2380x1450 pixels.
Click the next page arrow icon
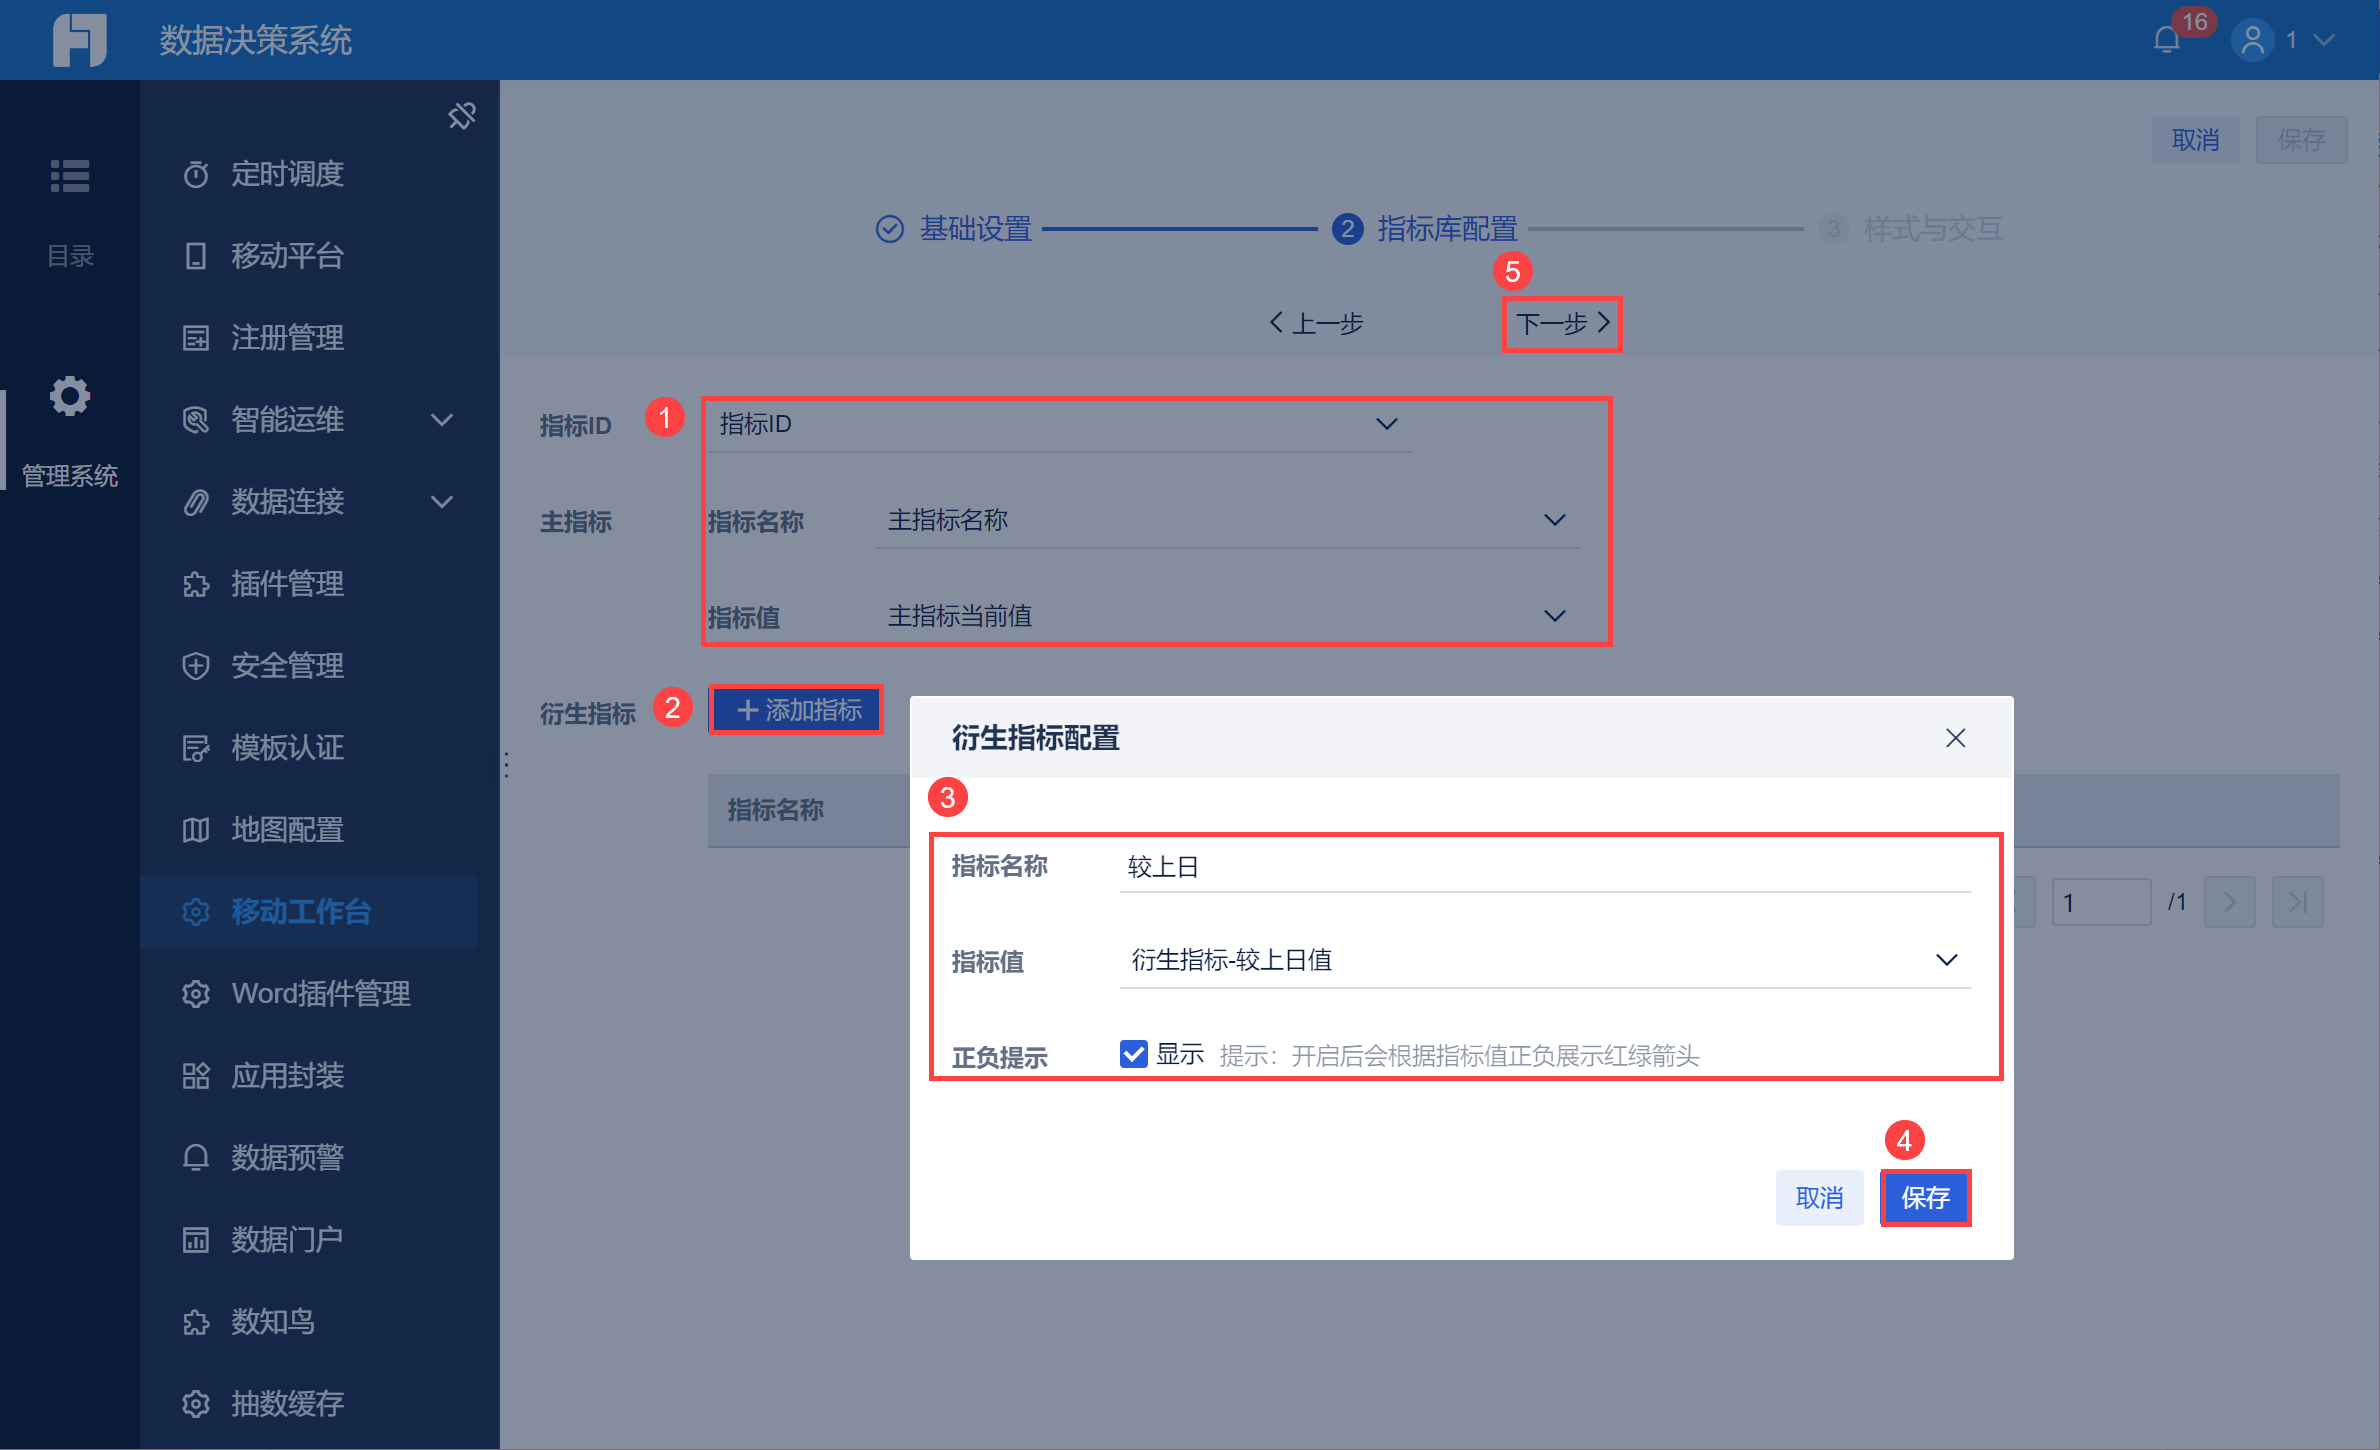(2229, 902)
